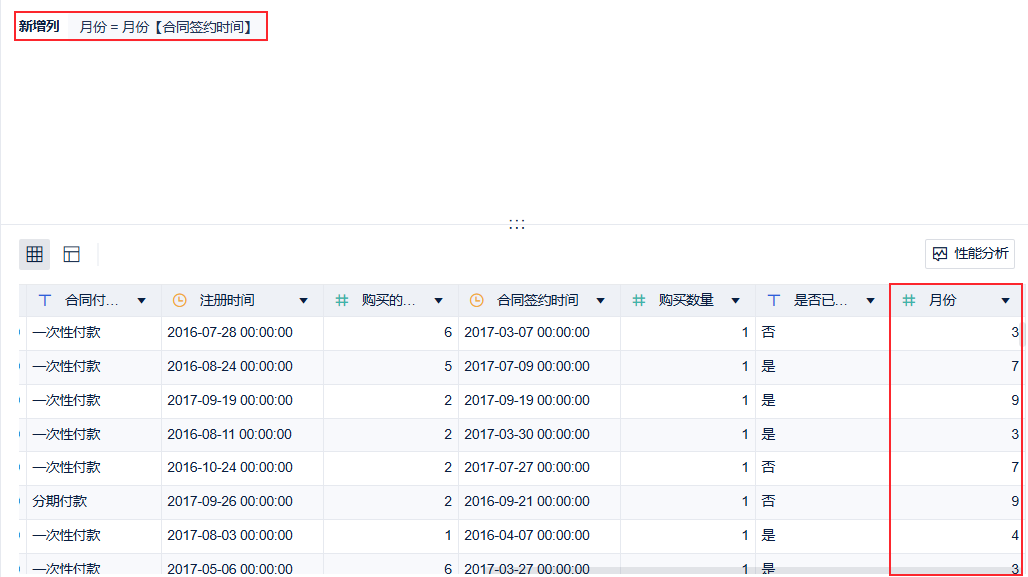Image resolution: width=1028 pixels, height=577 pixels.
Task: Open the 是否已 column dropdown arrow
Action: tap(871, 301)
